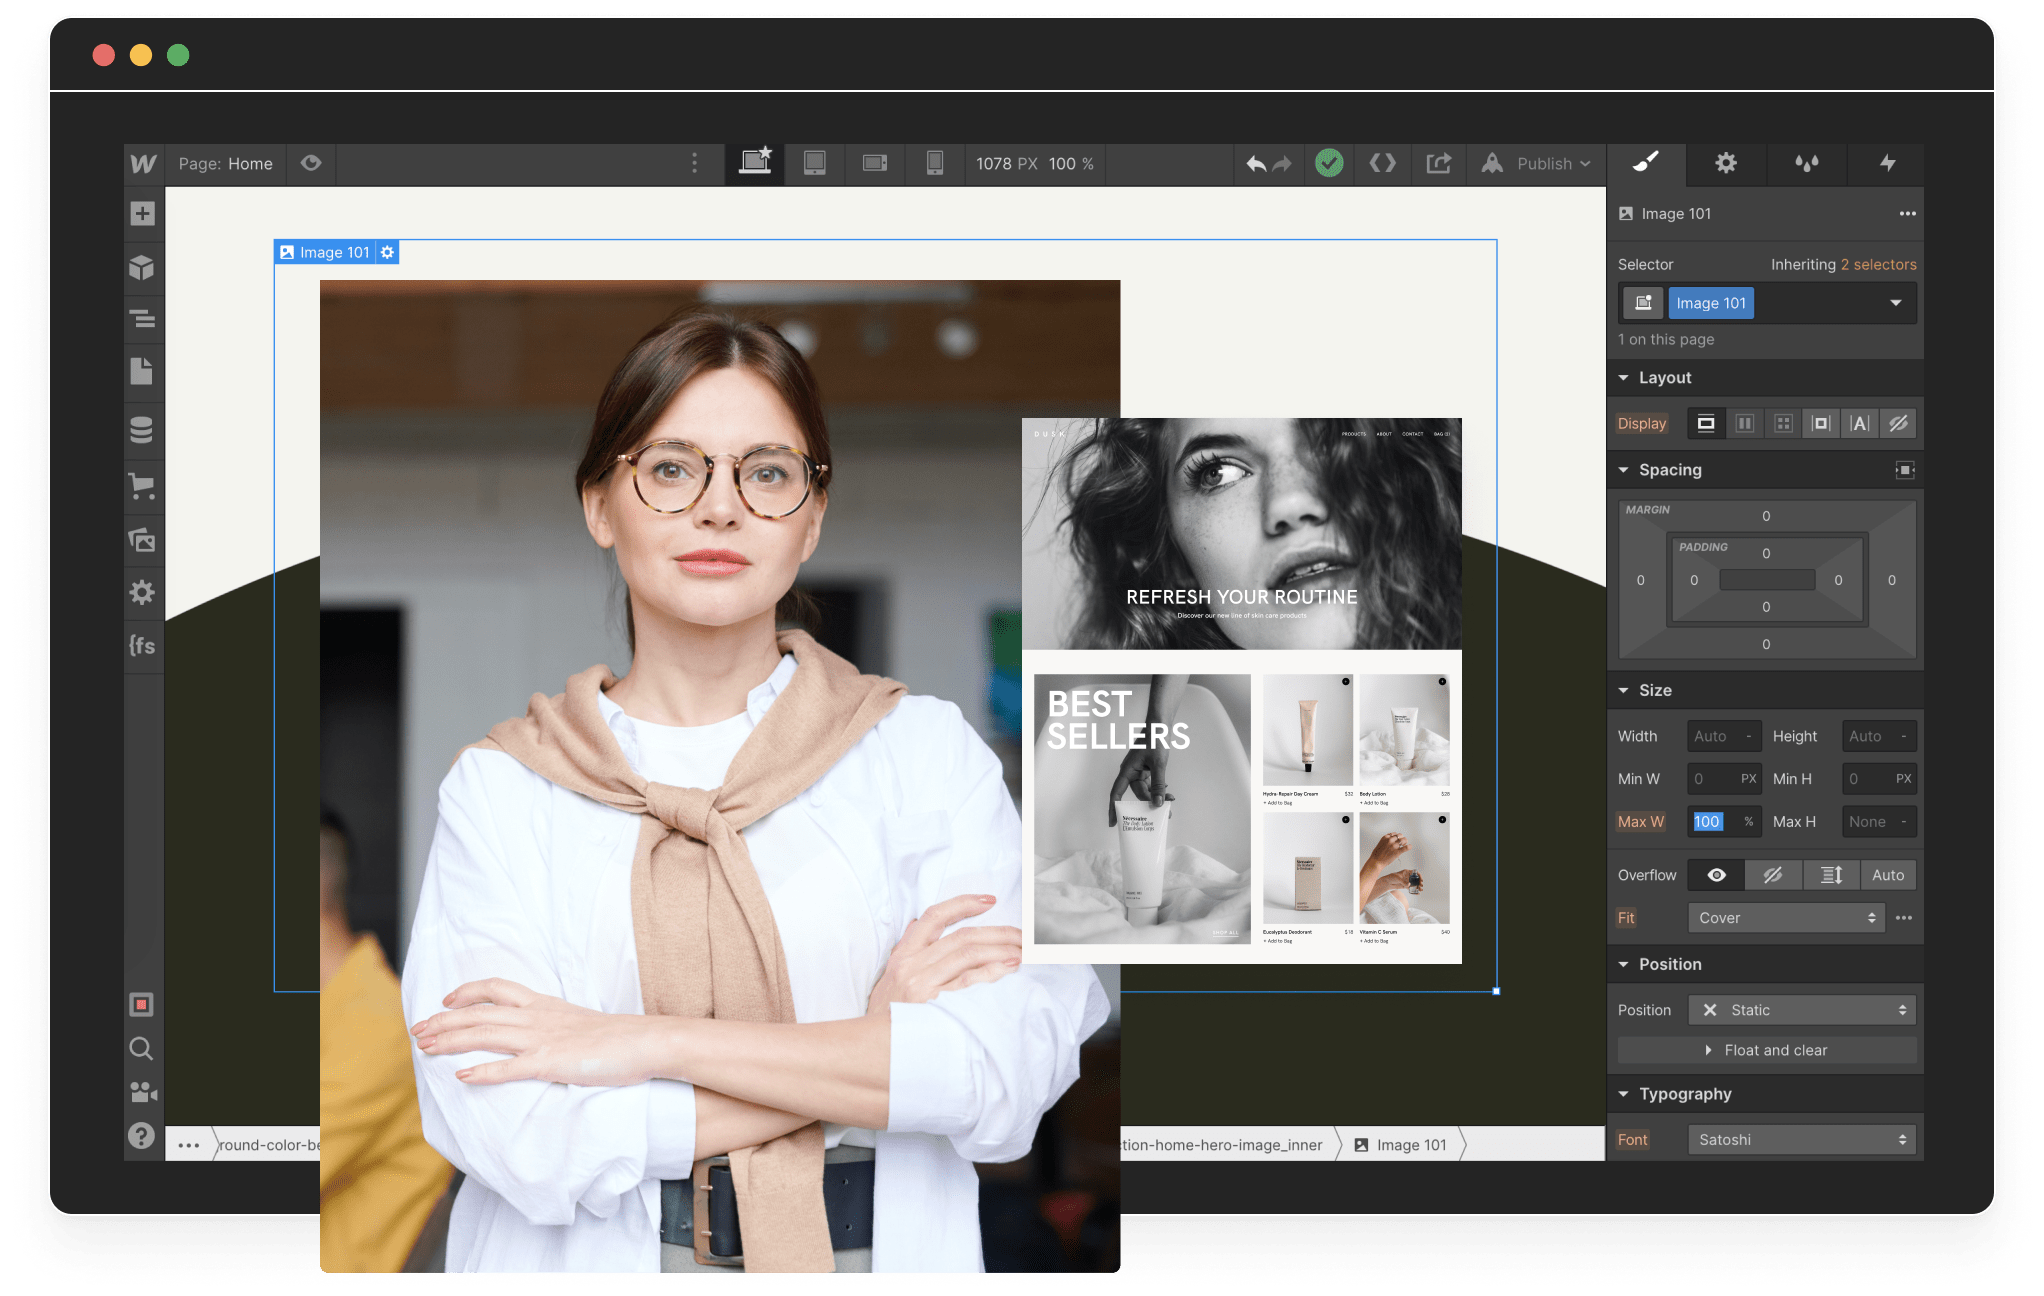The image size is (2044, 1296).
Task: Open the Navigator panel icon
Action: click(x=142, y=319)
